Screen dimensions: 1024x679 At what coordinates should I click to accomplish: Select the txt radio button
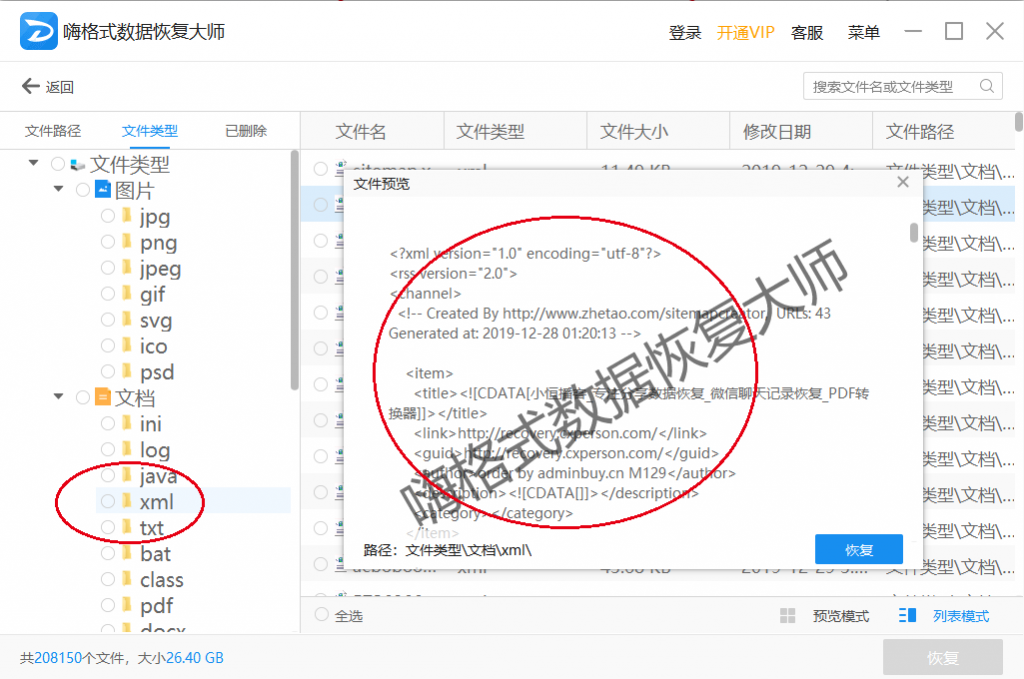108,527
